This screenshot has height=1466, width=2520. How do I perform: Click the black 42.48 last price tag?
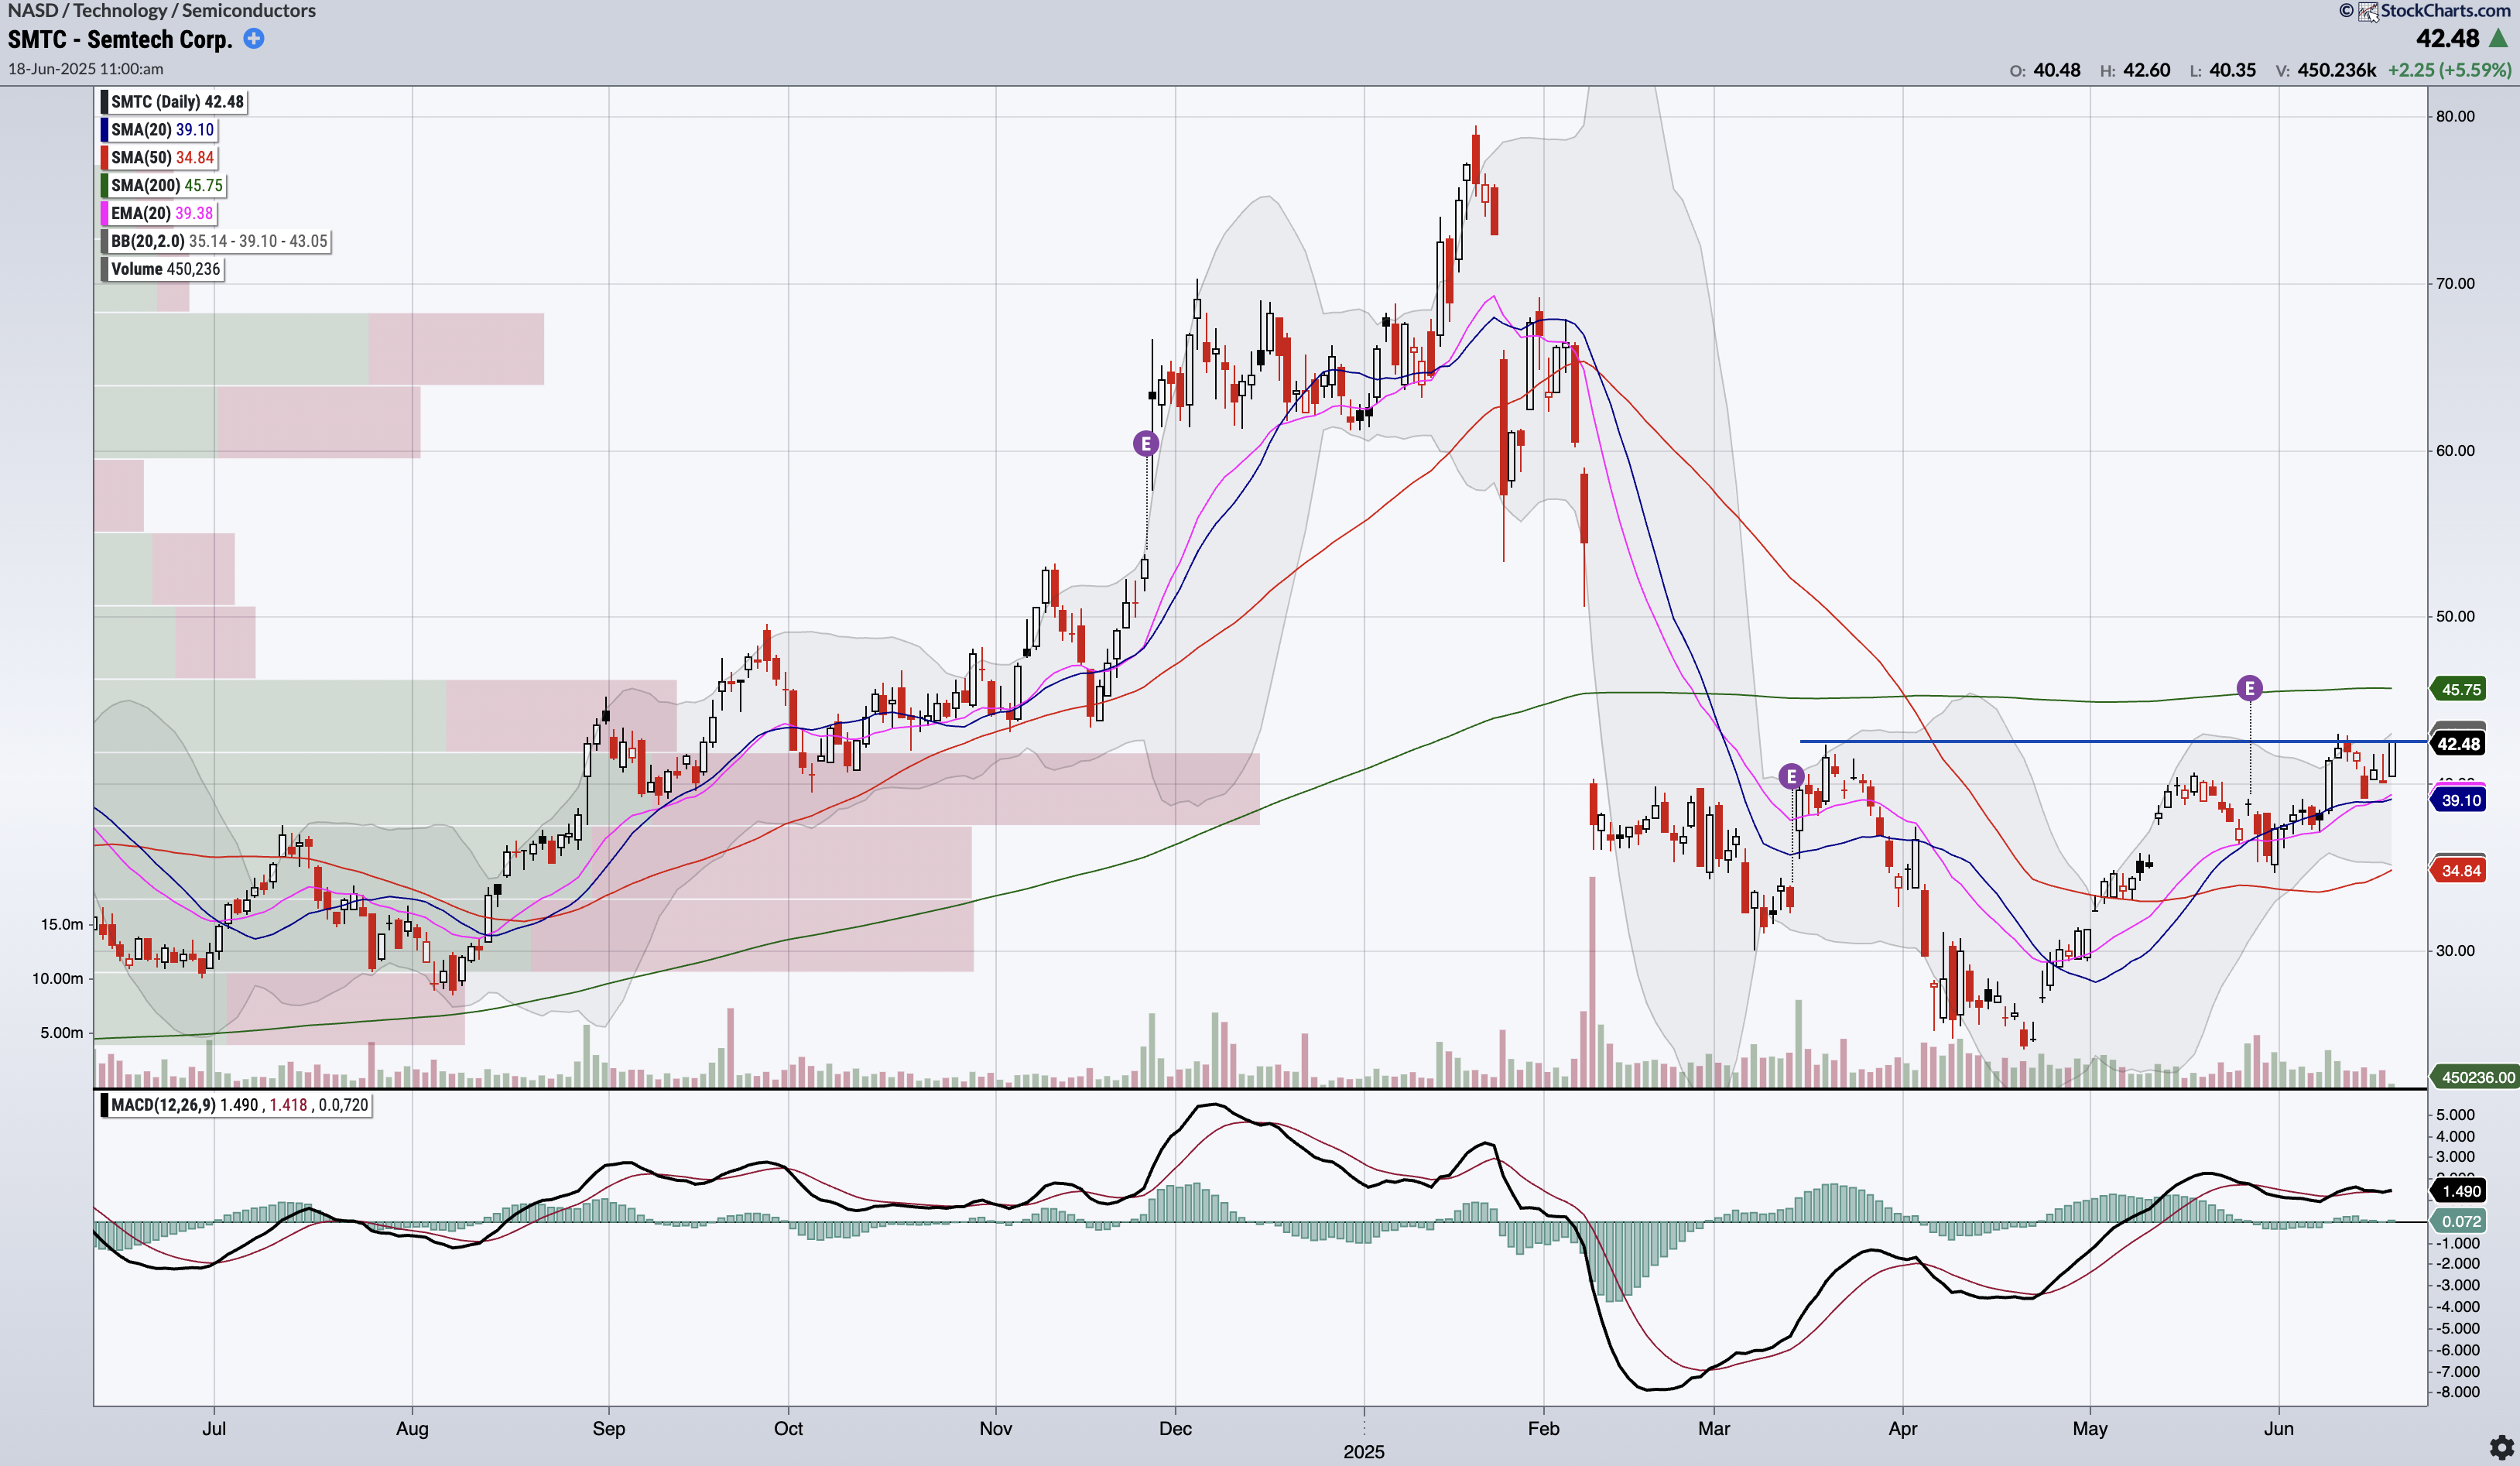[x=2459, y=744]
